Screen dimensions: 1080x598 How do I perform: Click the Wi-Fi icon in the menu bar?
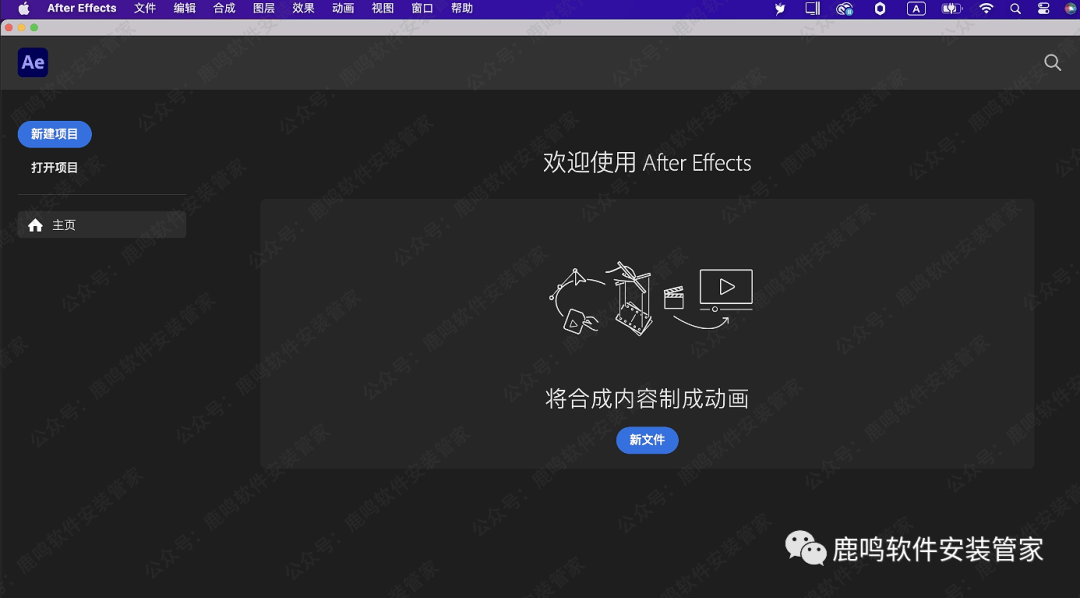click(x=986, y=8)
